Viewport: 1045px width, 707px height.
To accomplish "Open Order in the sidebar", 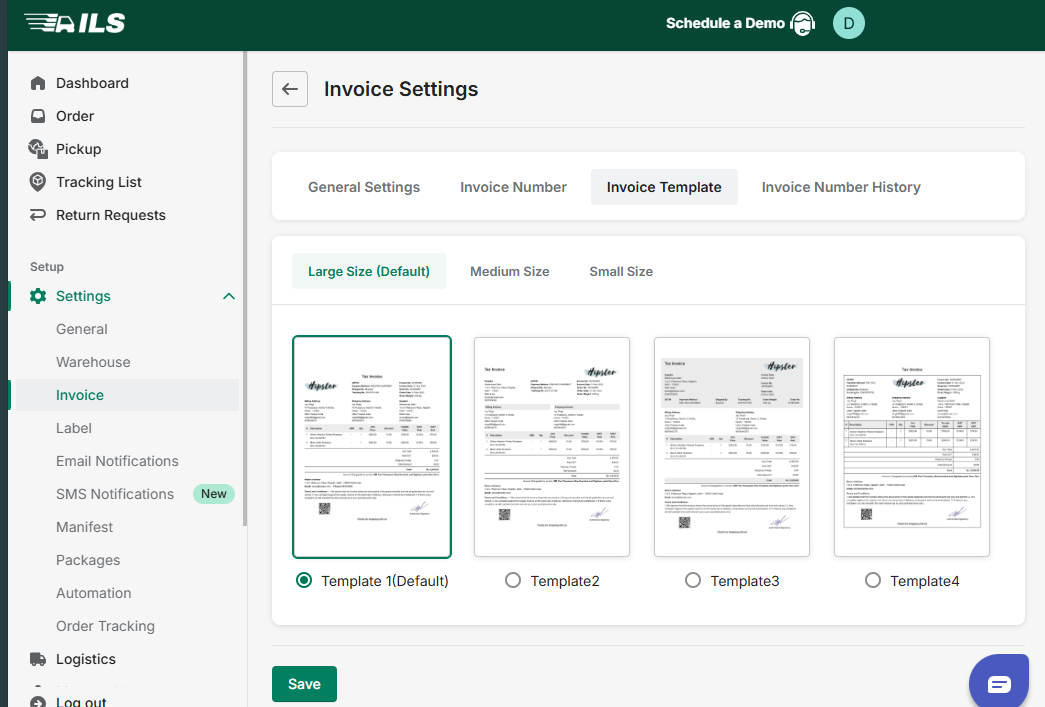I will pyautogui.click(x=75, y=116).
